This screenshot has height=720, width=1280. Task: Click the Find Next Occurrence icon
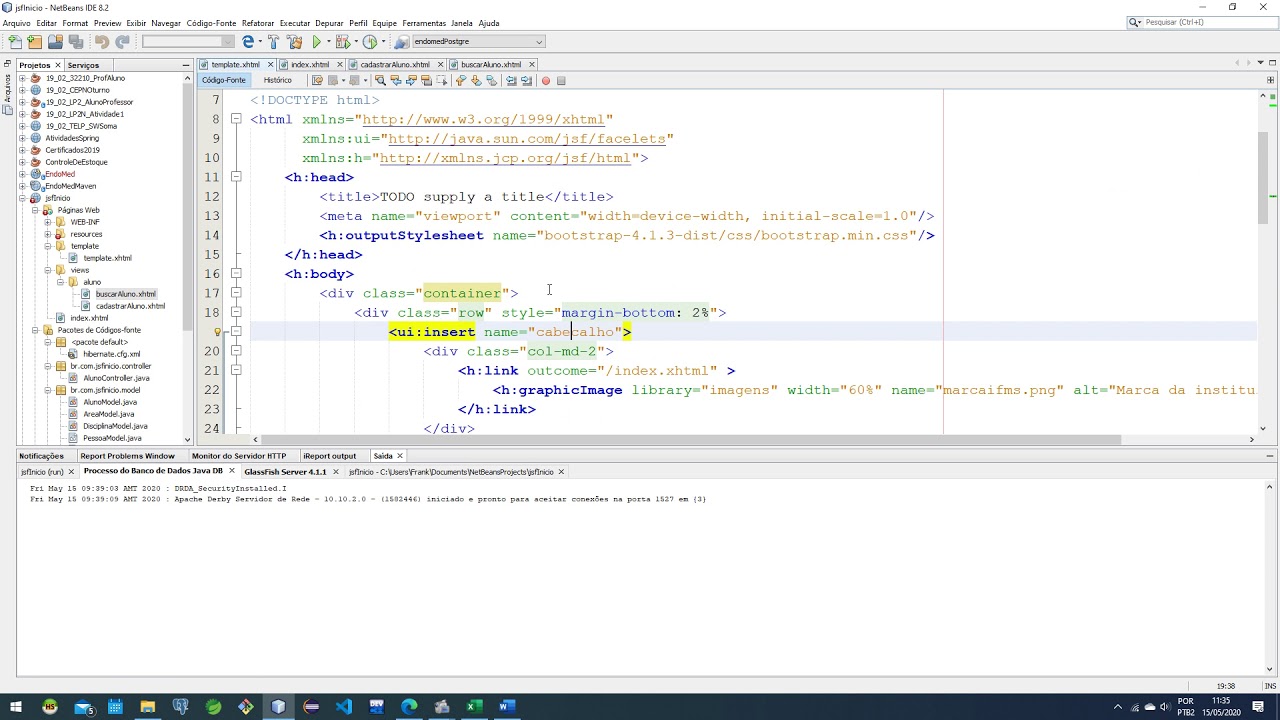(x=411, y=80)
